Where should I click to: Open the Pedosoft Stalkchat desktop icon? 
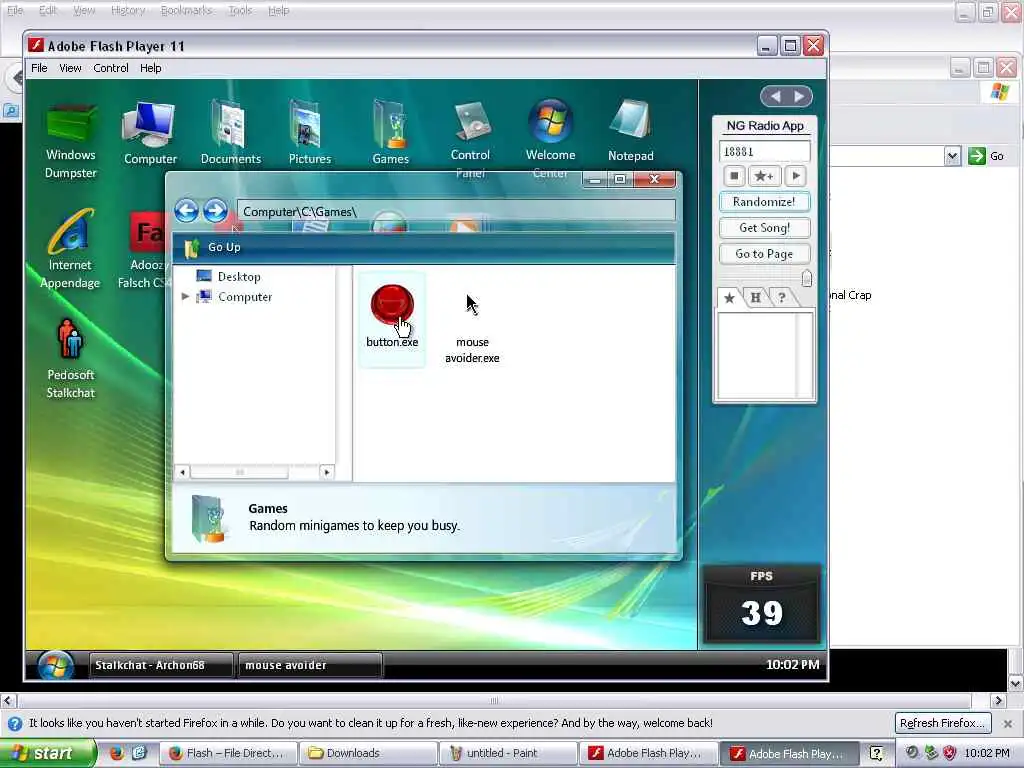tap(71, 359)
